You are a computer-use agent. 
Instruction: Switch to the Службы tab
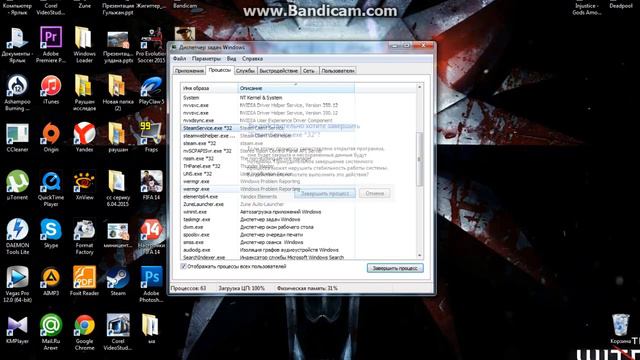point(245,71)
